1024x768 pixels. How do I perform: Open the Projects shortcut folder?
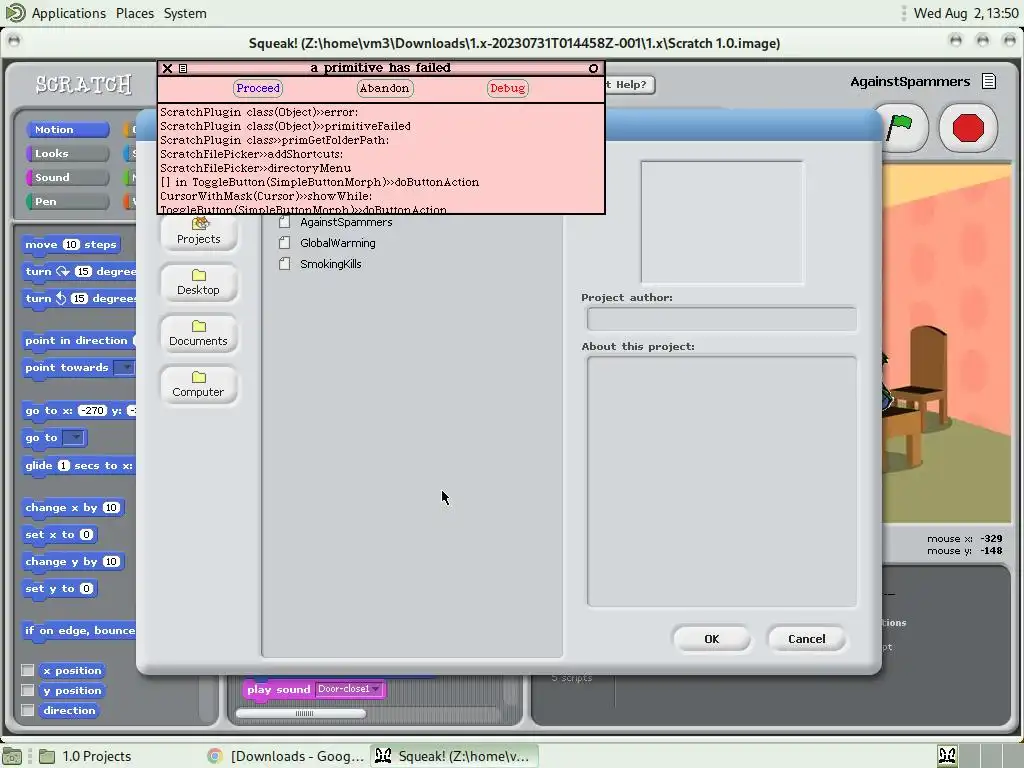coord(199,232)
